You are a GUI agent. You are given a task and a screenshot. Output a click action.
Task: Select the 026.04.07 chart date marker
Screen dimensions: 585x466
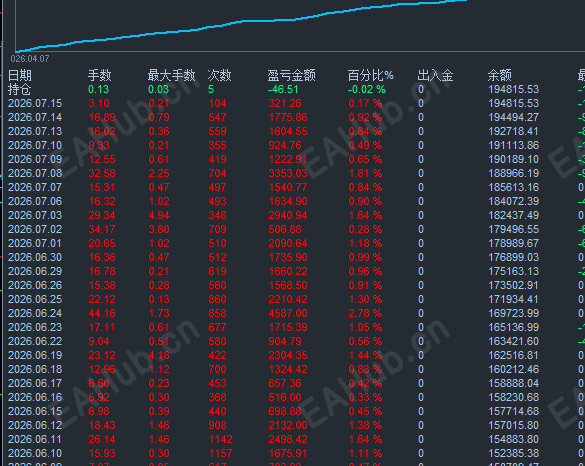click(x=30, y=59)
